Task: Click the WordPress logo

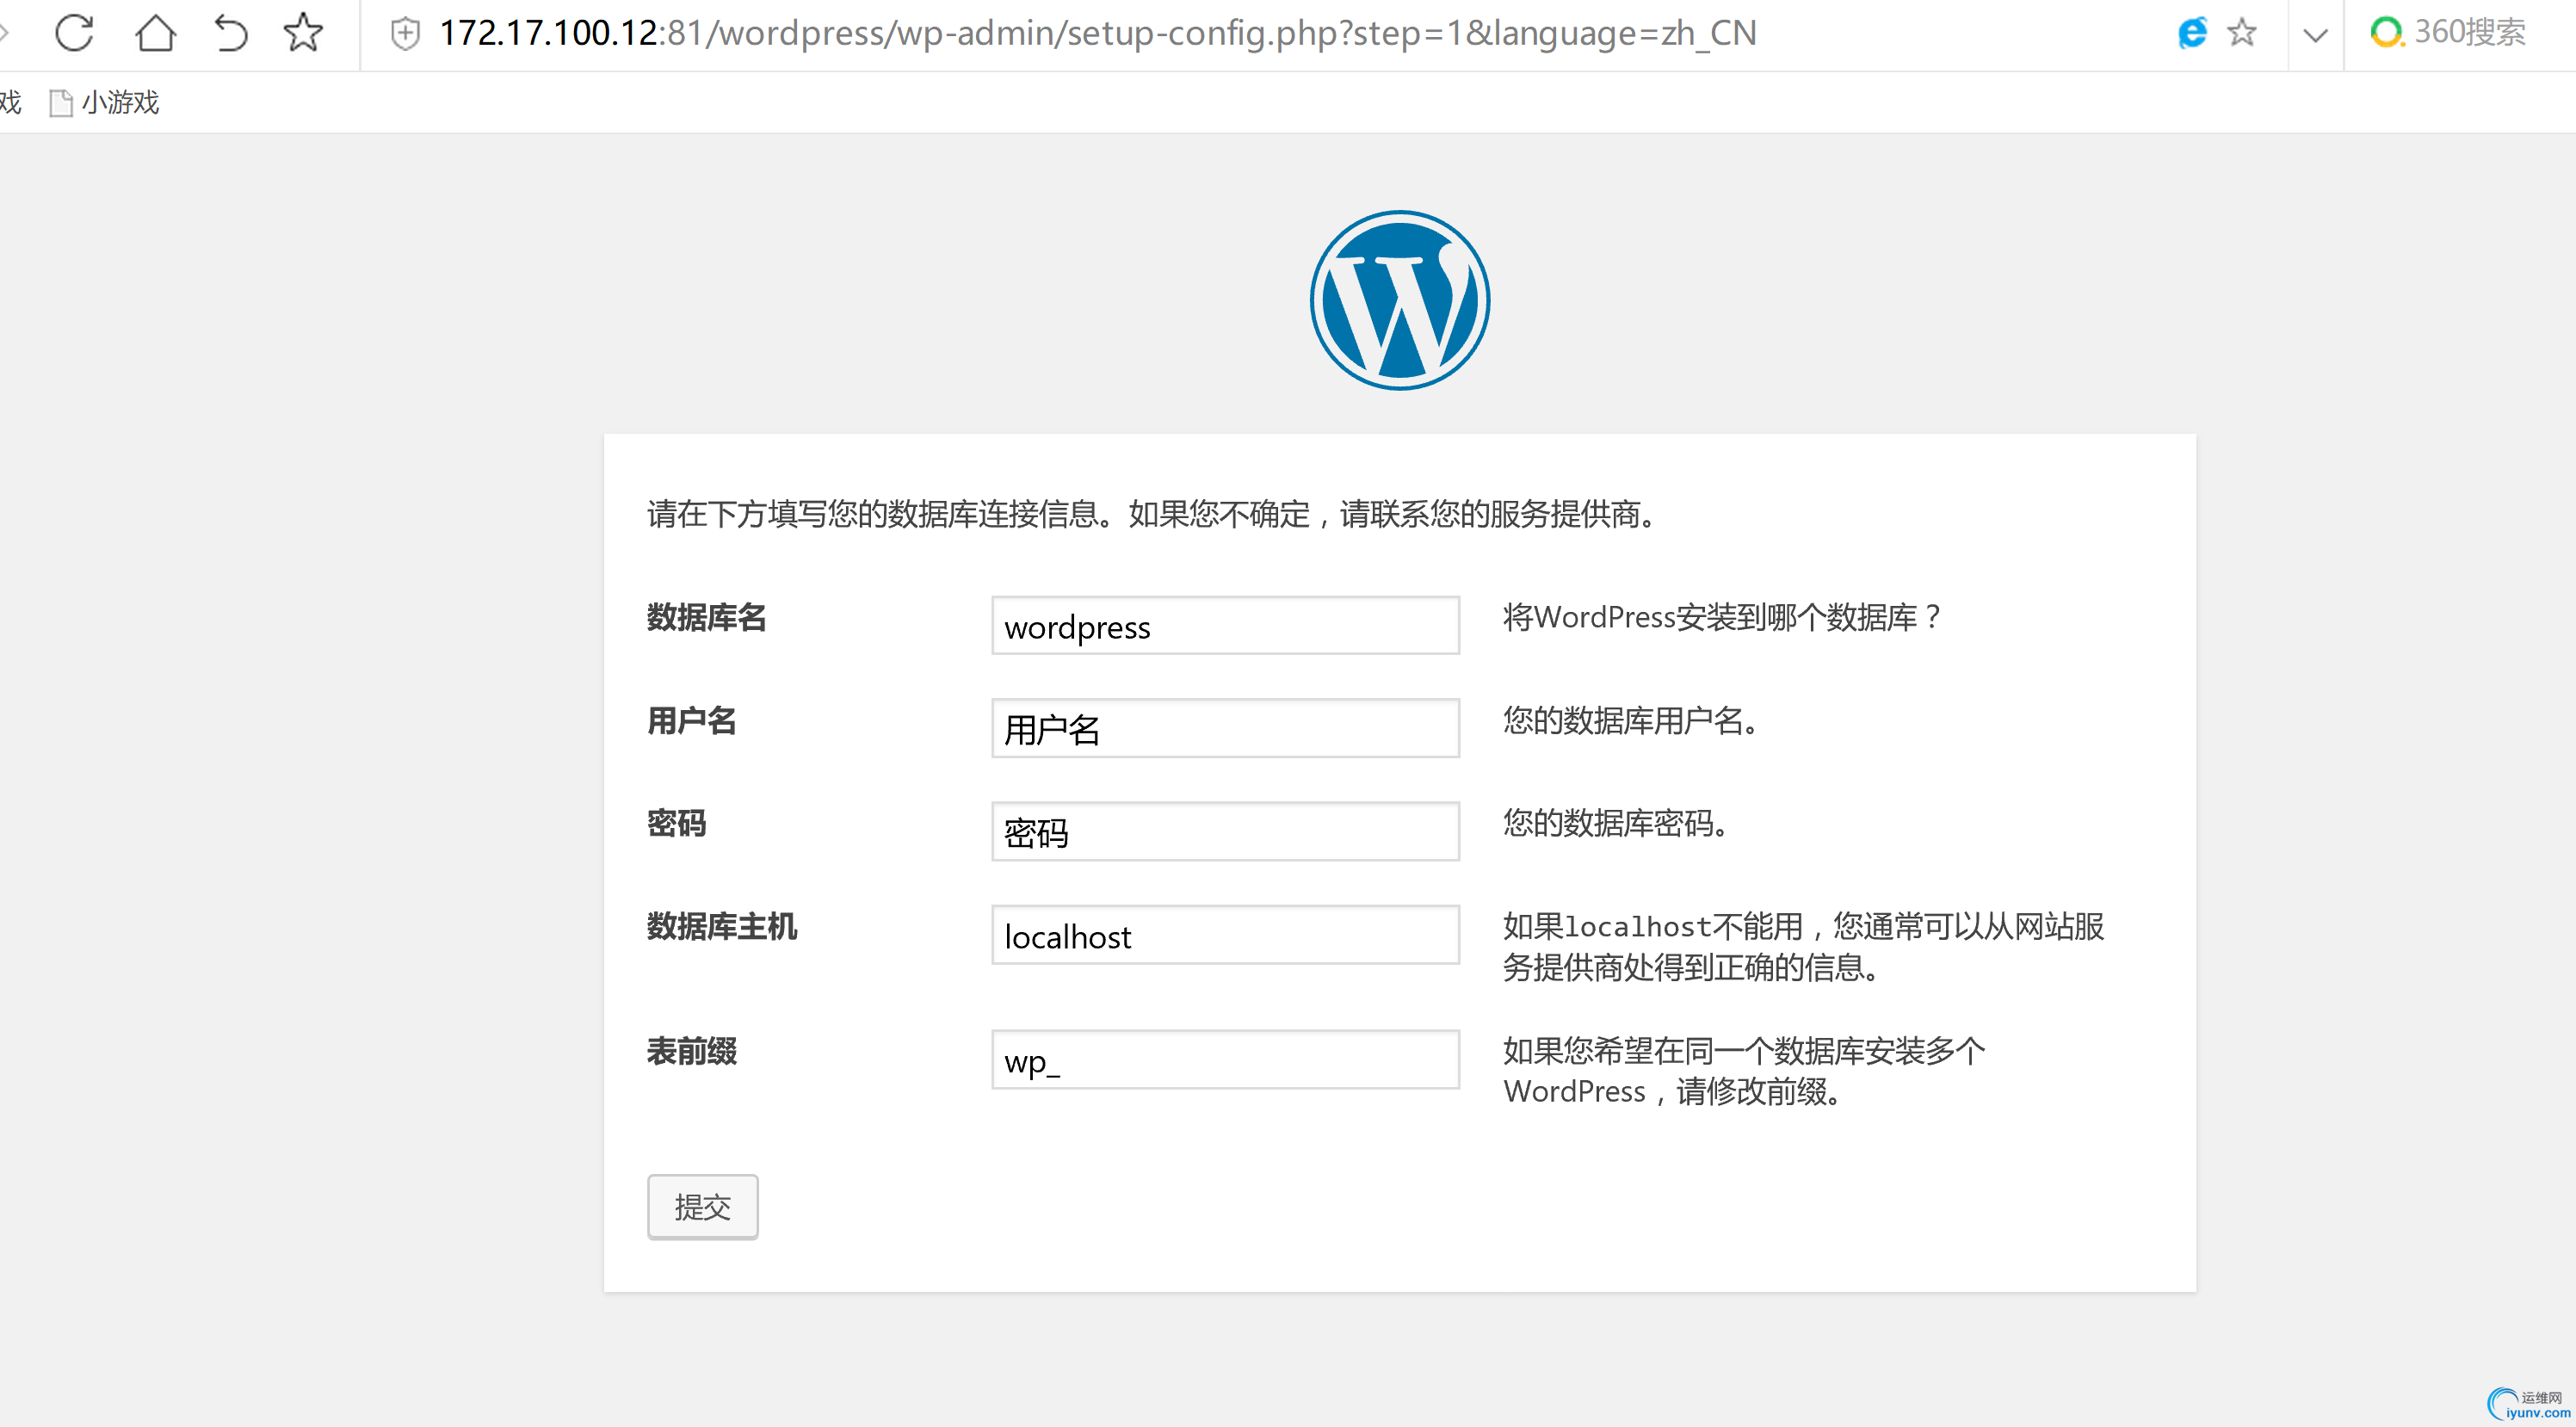Action: pyautogui.click(x=1399, y=300)
